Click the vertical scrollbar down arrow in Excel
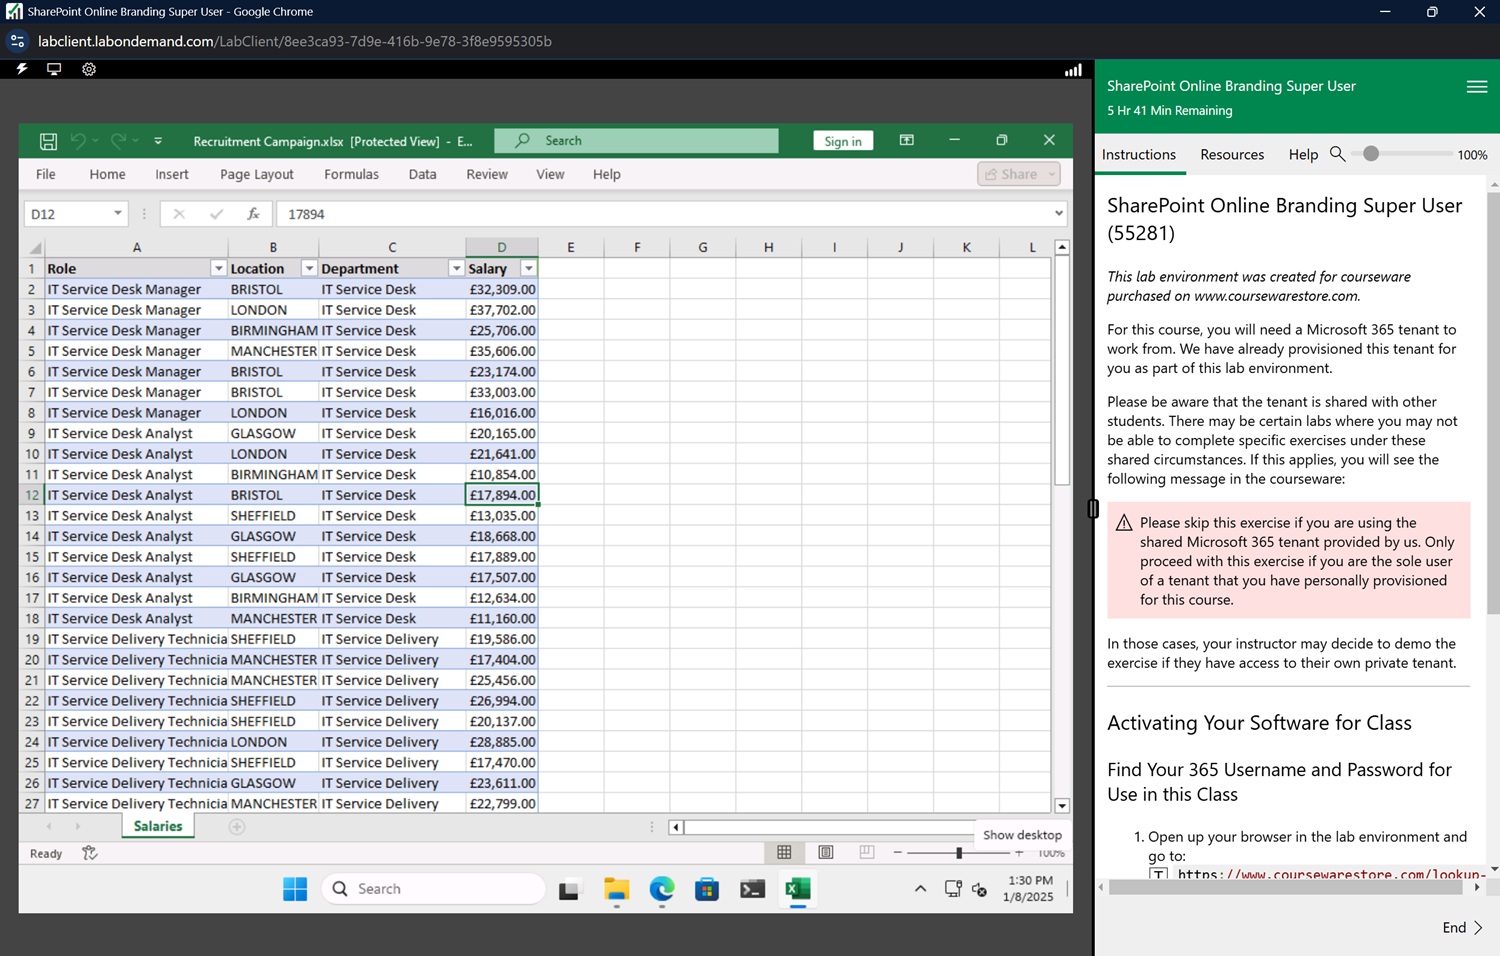Screen dimensions: 1500x956 click(x=1062, y=805)
